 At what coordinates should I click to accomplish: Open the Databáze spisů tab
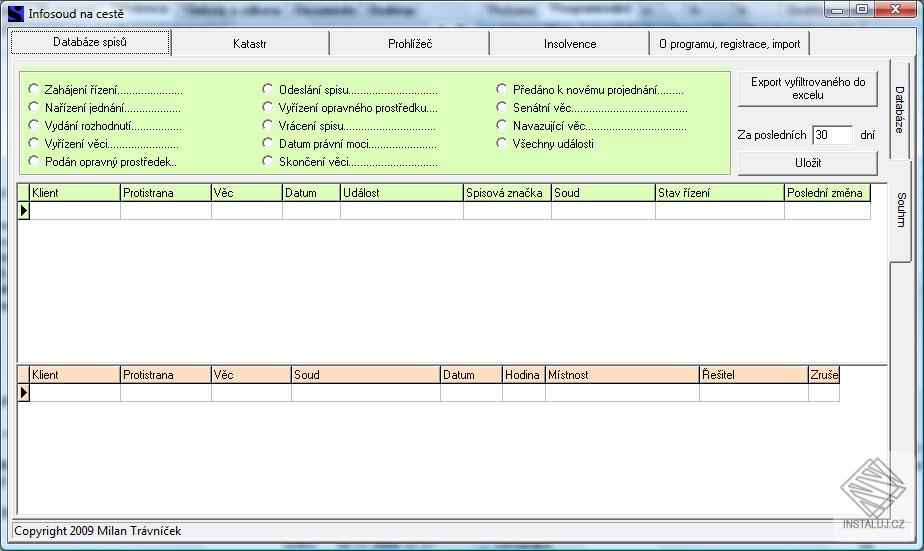[90, 42]
